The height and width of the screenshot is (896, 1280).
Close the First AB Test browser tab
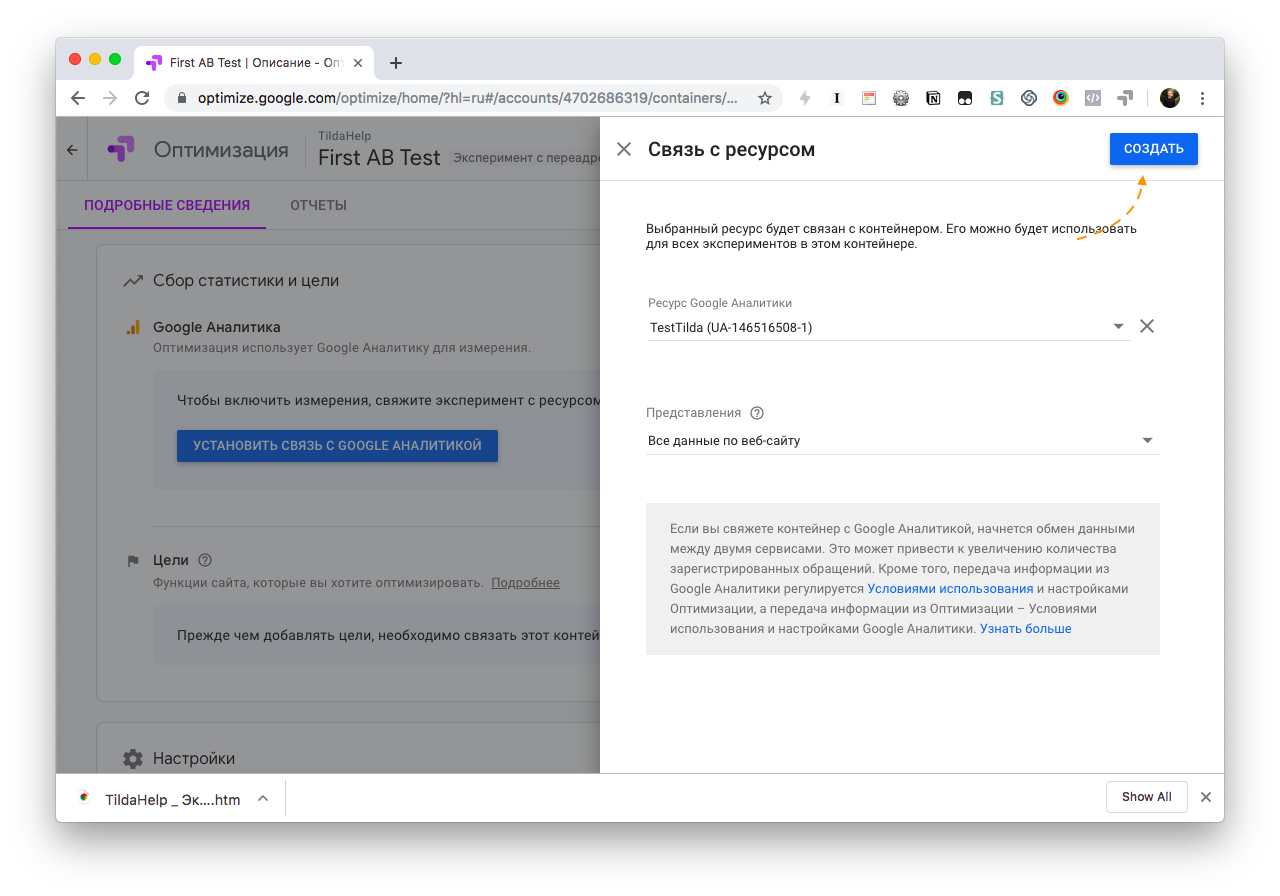coord(358,62)
